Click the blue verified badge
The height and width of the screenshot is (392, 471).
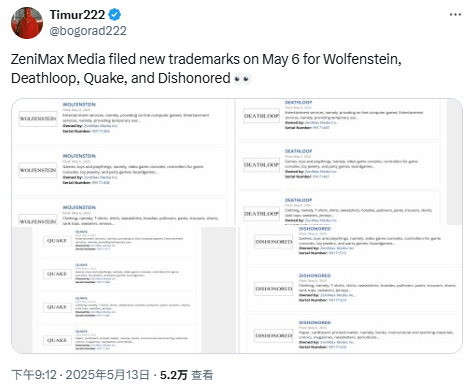[115, 15]
